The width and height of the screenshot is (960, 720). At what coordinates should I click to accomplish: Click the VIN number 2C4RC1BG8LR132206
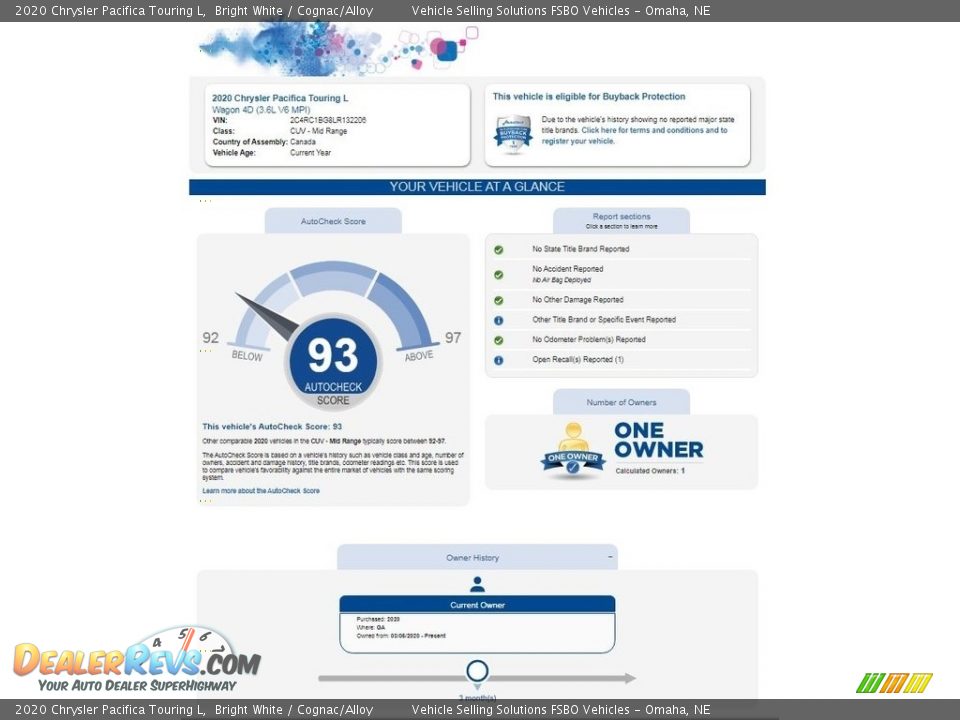click(x=328, y=120)
